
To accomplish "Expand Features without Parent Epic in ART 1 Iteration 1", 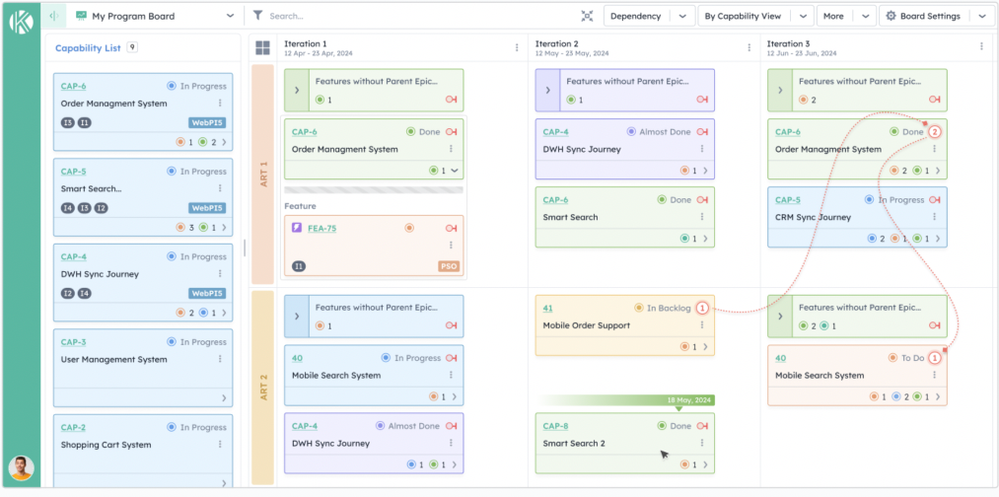I will pyautogui.click(x=297, y=90).
